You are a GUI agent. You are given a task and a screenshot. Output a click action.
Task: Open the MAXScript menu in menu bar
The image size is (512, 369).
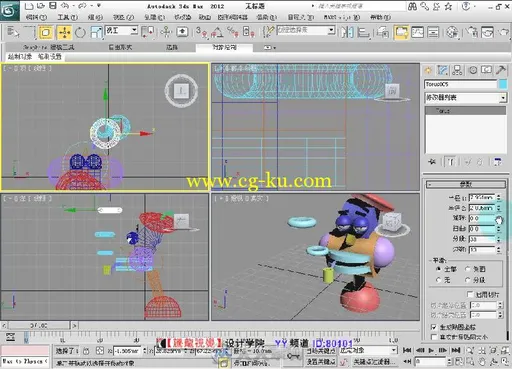pos(342,17)
